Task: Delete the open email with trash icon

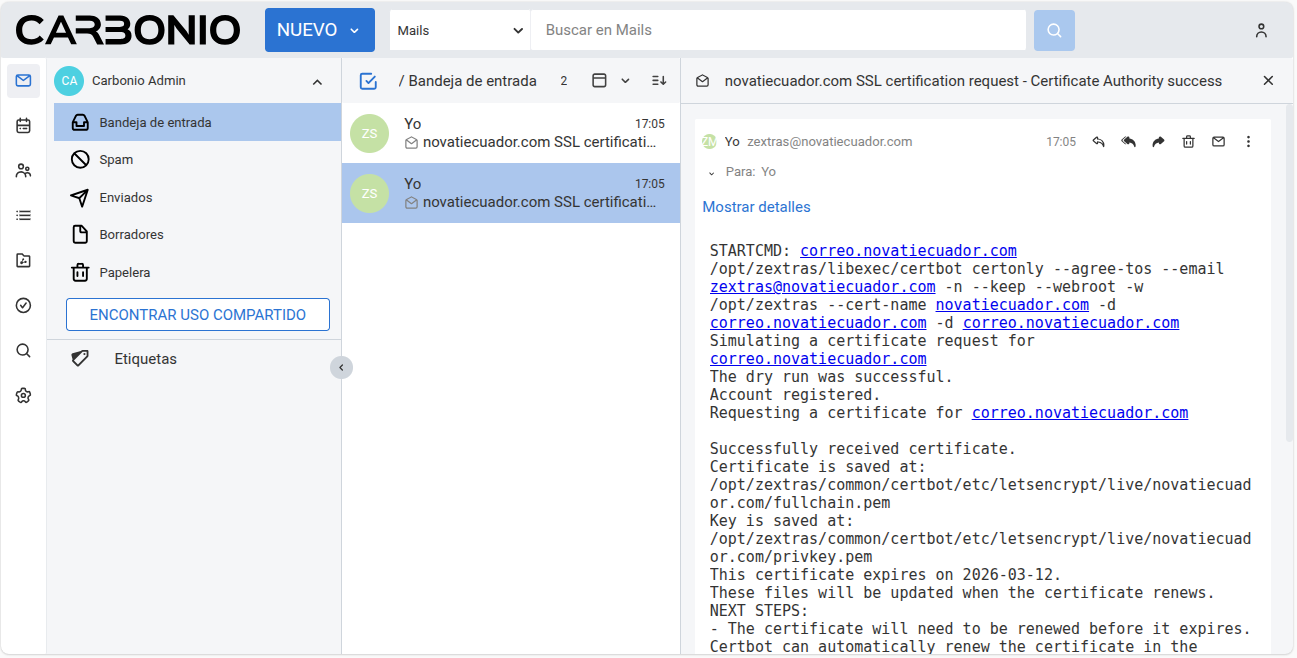Action: [x=1188, y=142]
